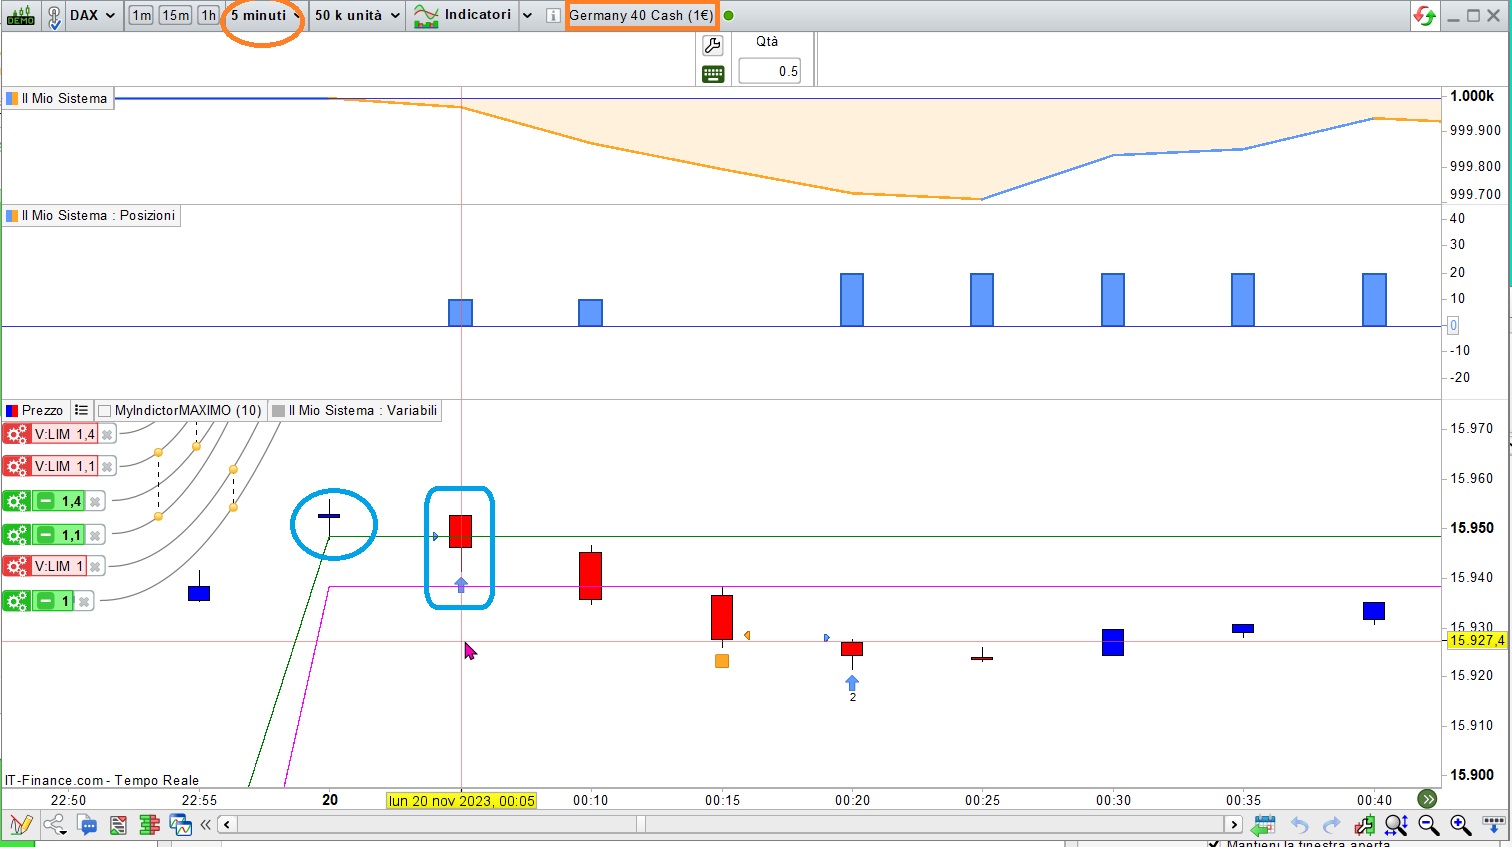Zoom in the chart with plus magnifier
This screenshot has width=1512, height=847.
point(1460,825)
